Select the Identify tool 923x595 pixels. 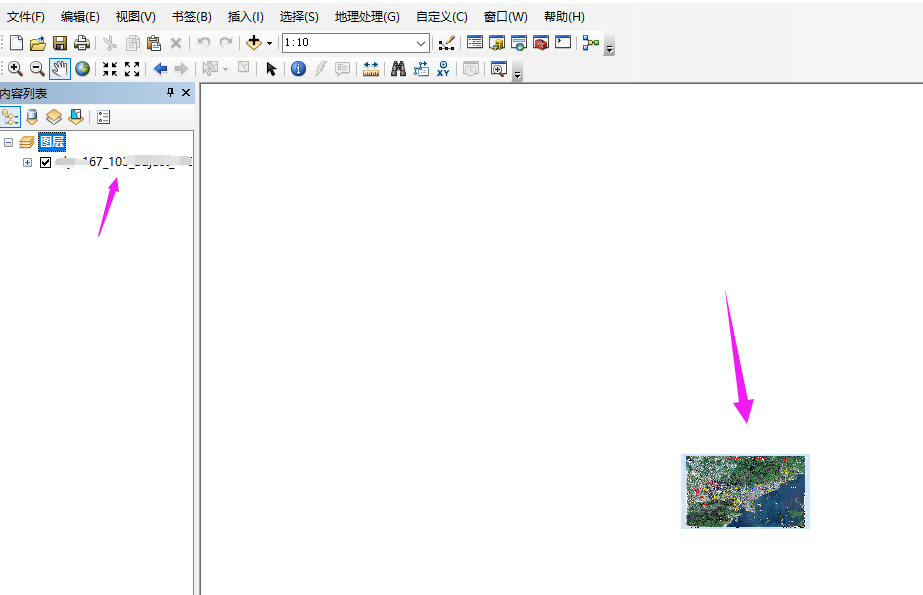(298, 68)
